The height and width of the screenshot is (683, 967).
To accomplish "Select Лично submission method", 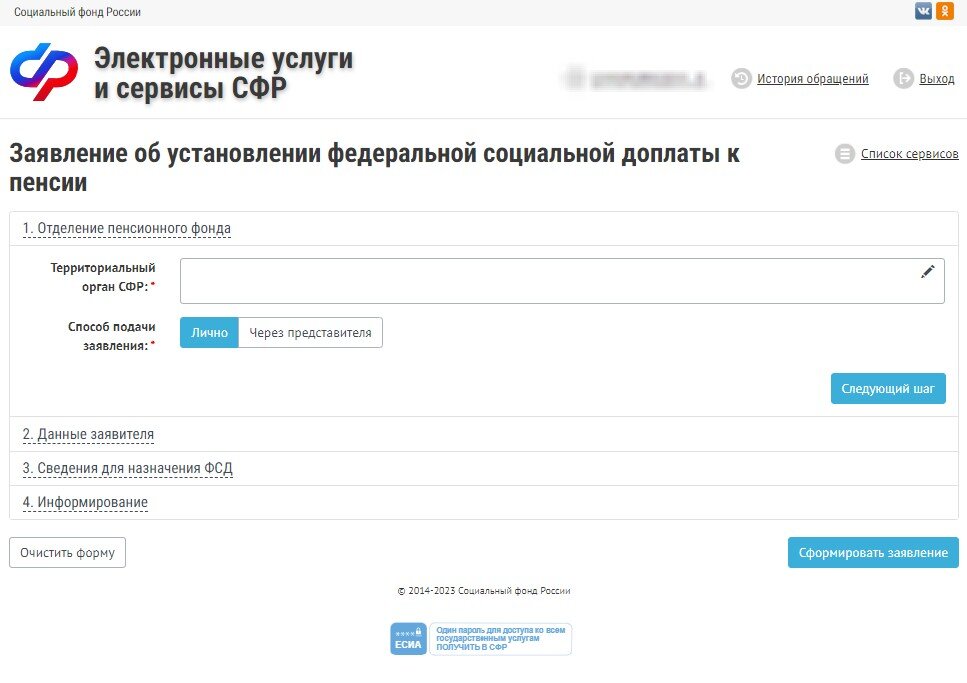I will point(209,332).
